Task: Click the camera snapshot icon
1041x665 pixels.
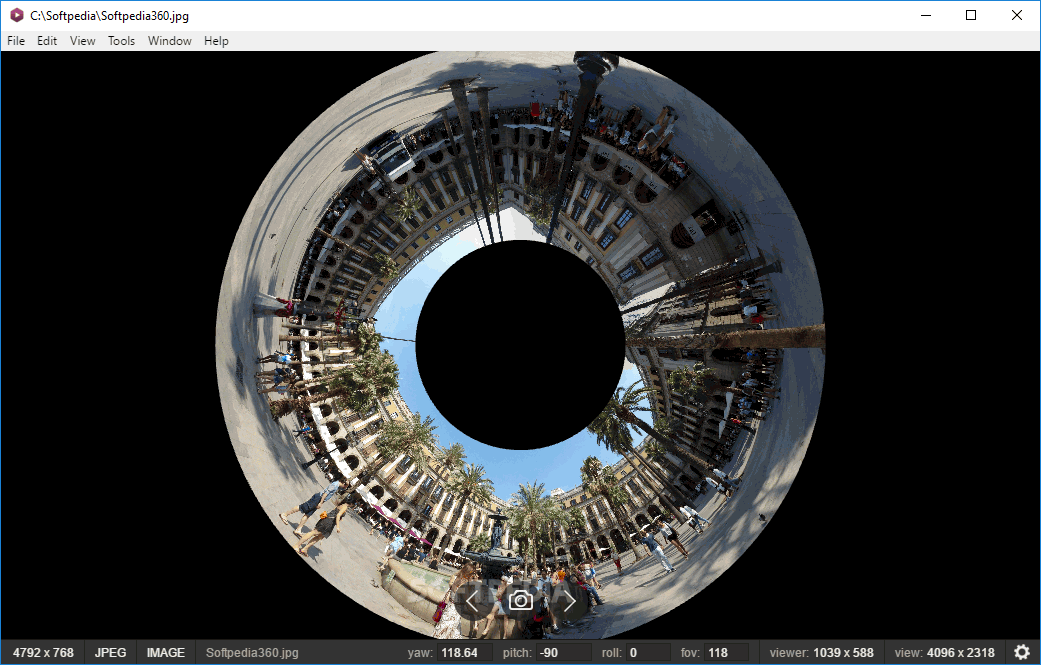Action: coord(520,601)
